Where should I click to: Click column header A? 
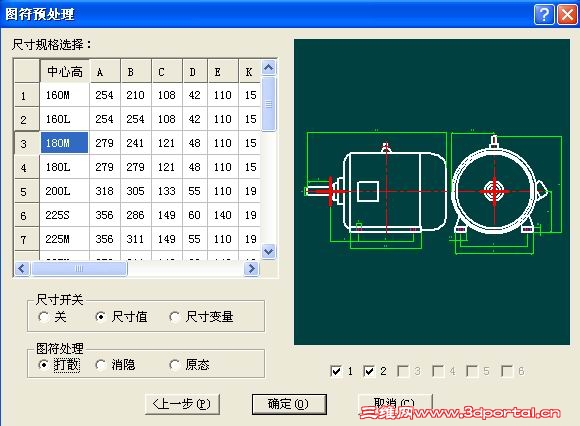105,71
